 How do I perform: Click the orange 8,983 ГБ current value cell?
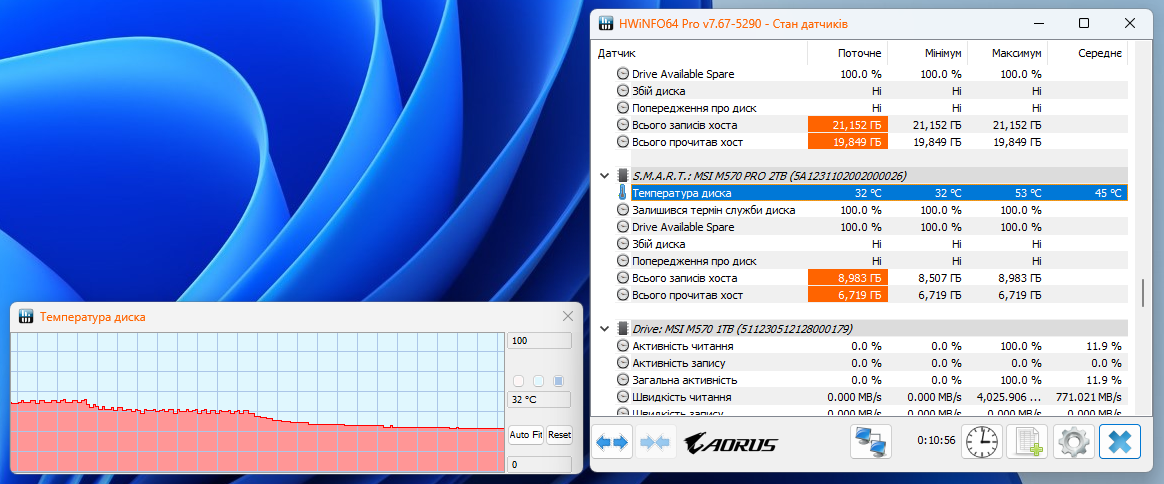(848, 278)
